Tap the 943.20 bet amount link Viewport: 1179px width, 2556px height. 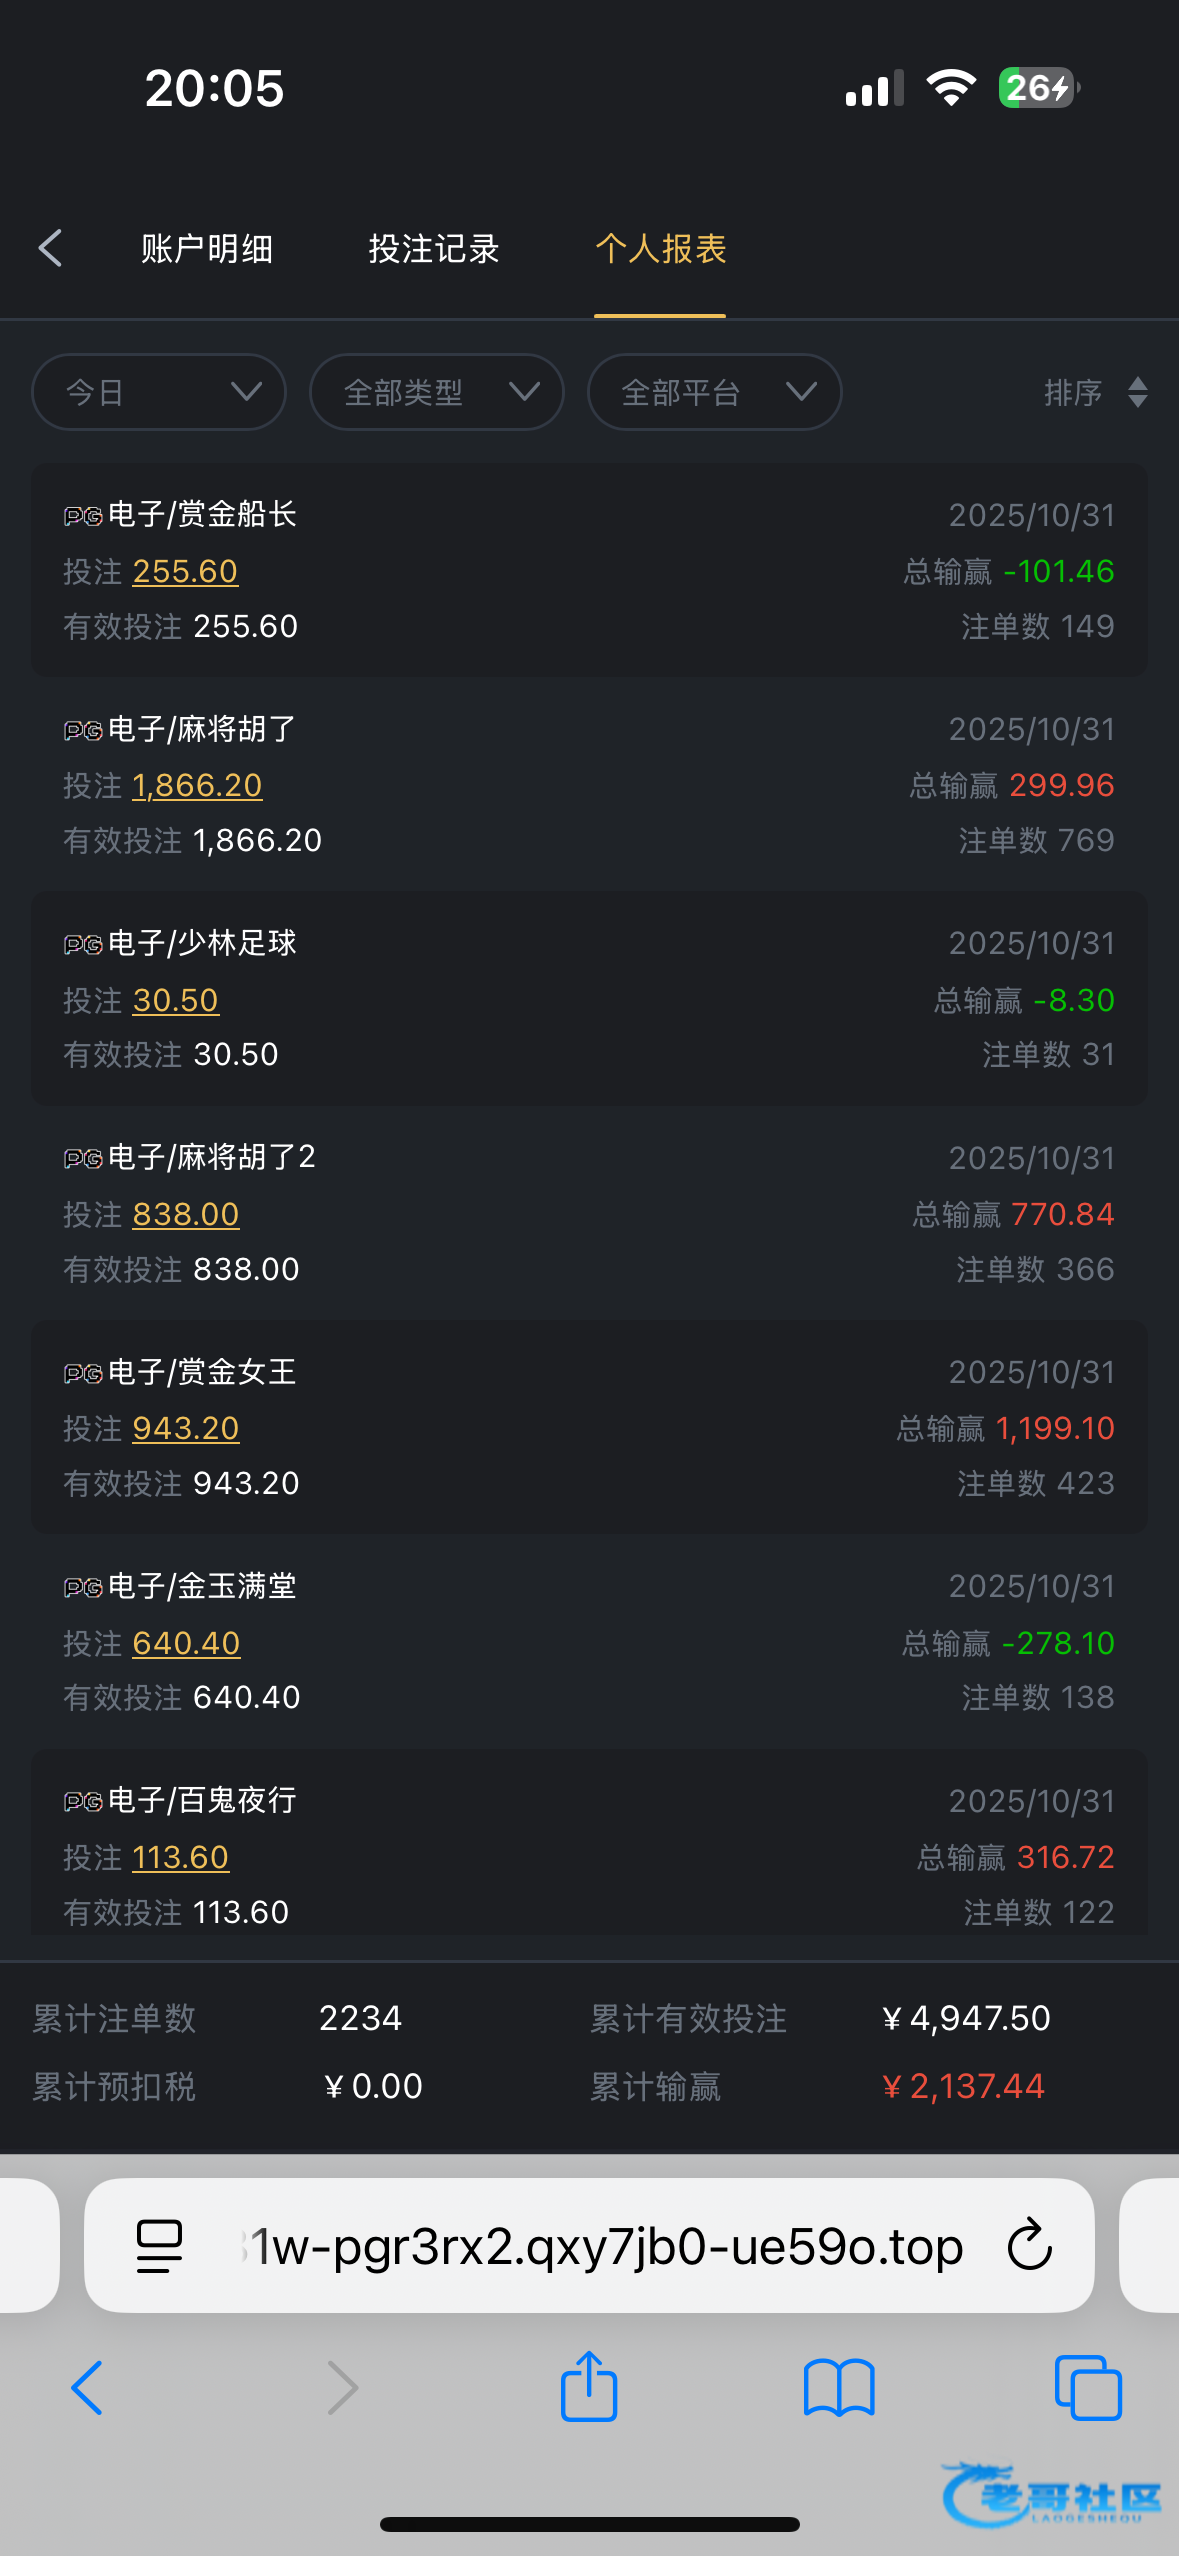pyautogui.click(x=186, y=1428)
